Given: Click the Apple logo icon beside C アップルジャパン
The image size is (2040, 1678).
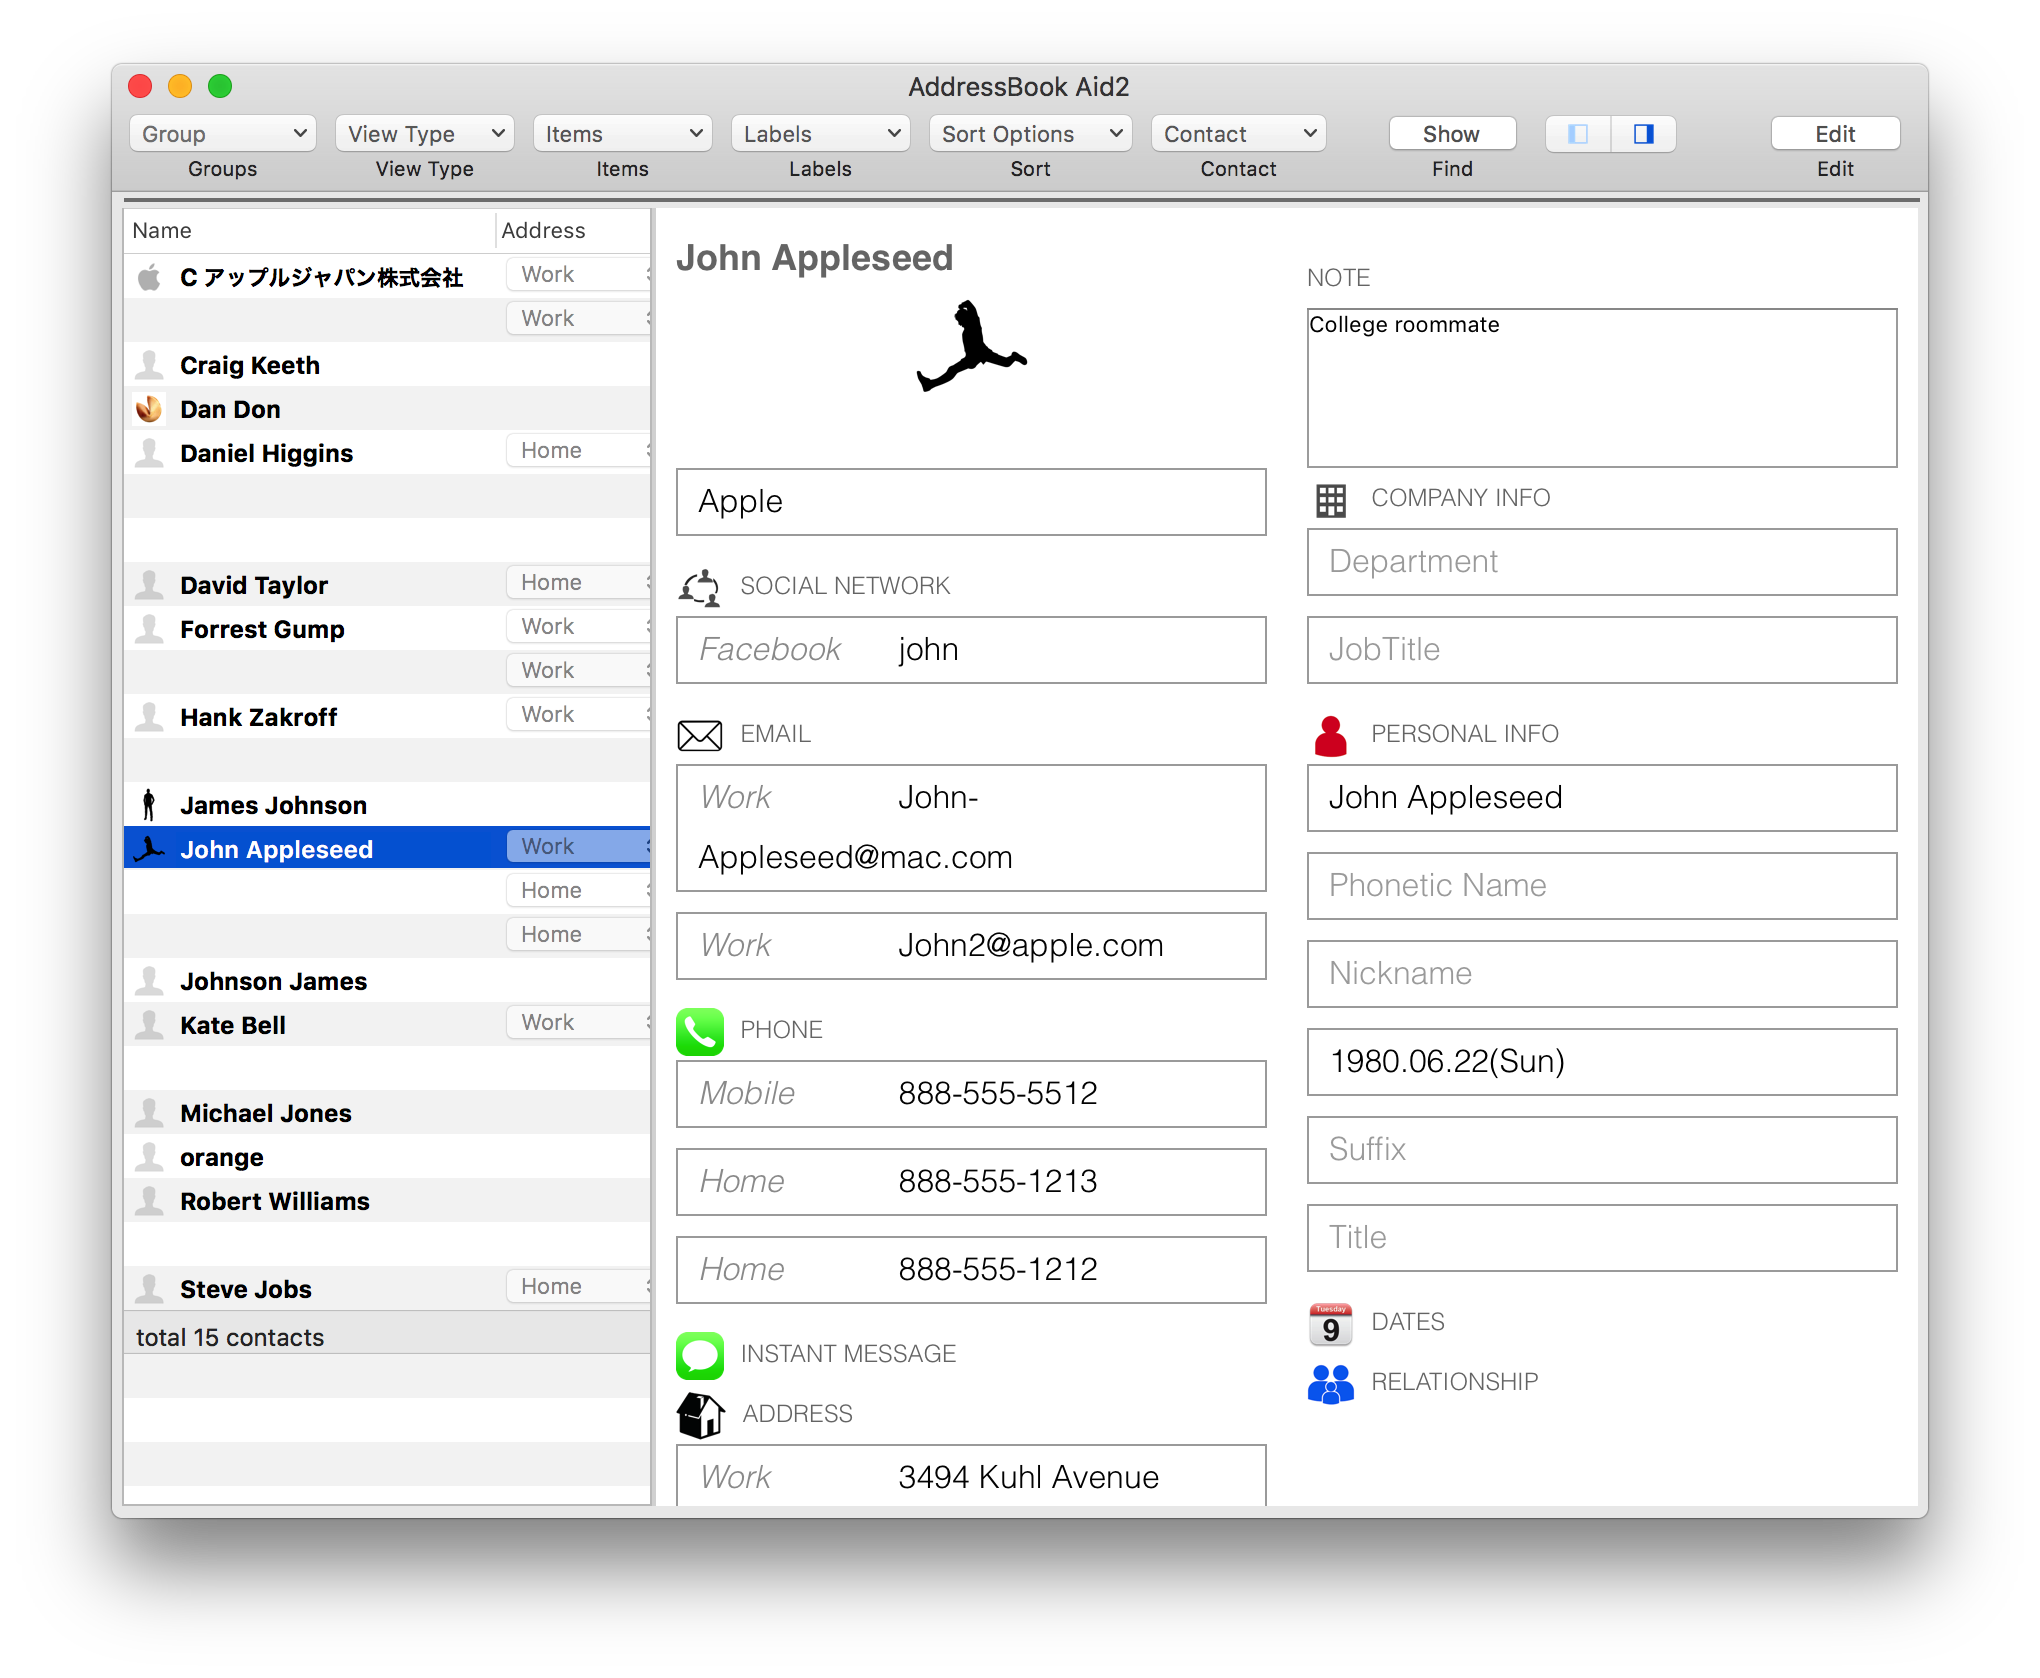Looking at the screenshot, I should click(149, 277).
